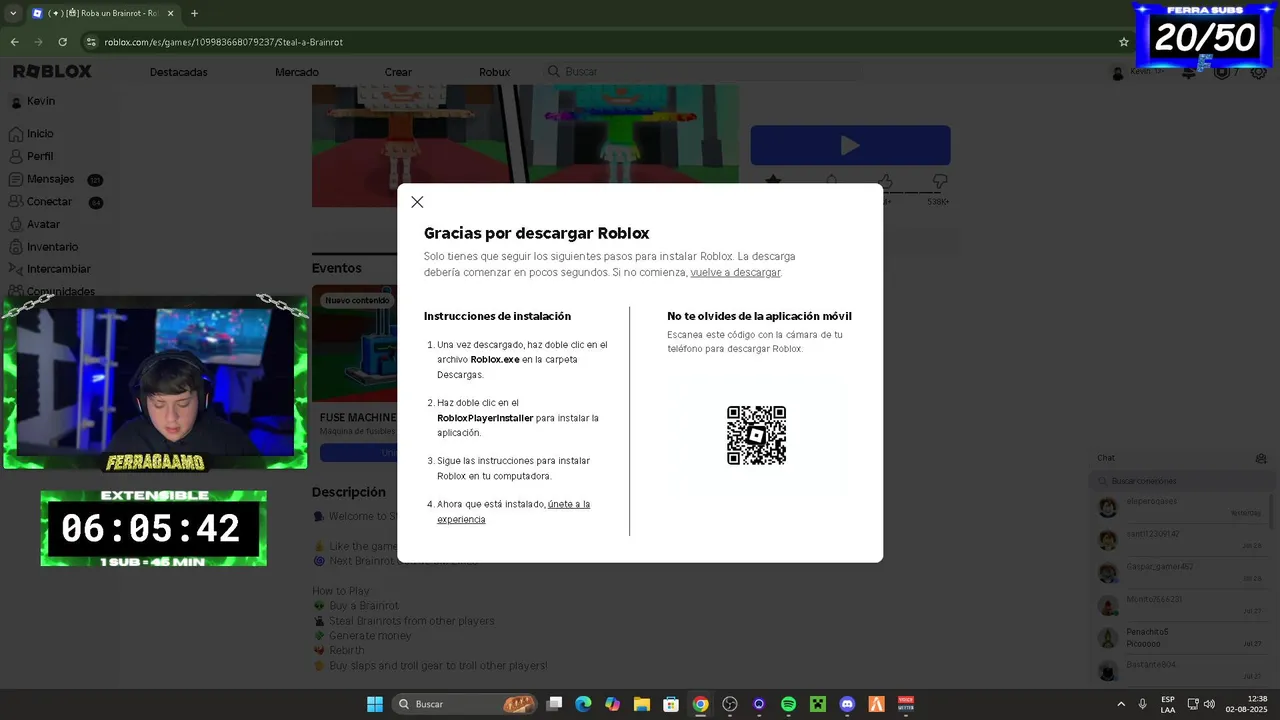Click the browser back arrow
1280x720 pixels.
coord(14,42)
